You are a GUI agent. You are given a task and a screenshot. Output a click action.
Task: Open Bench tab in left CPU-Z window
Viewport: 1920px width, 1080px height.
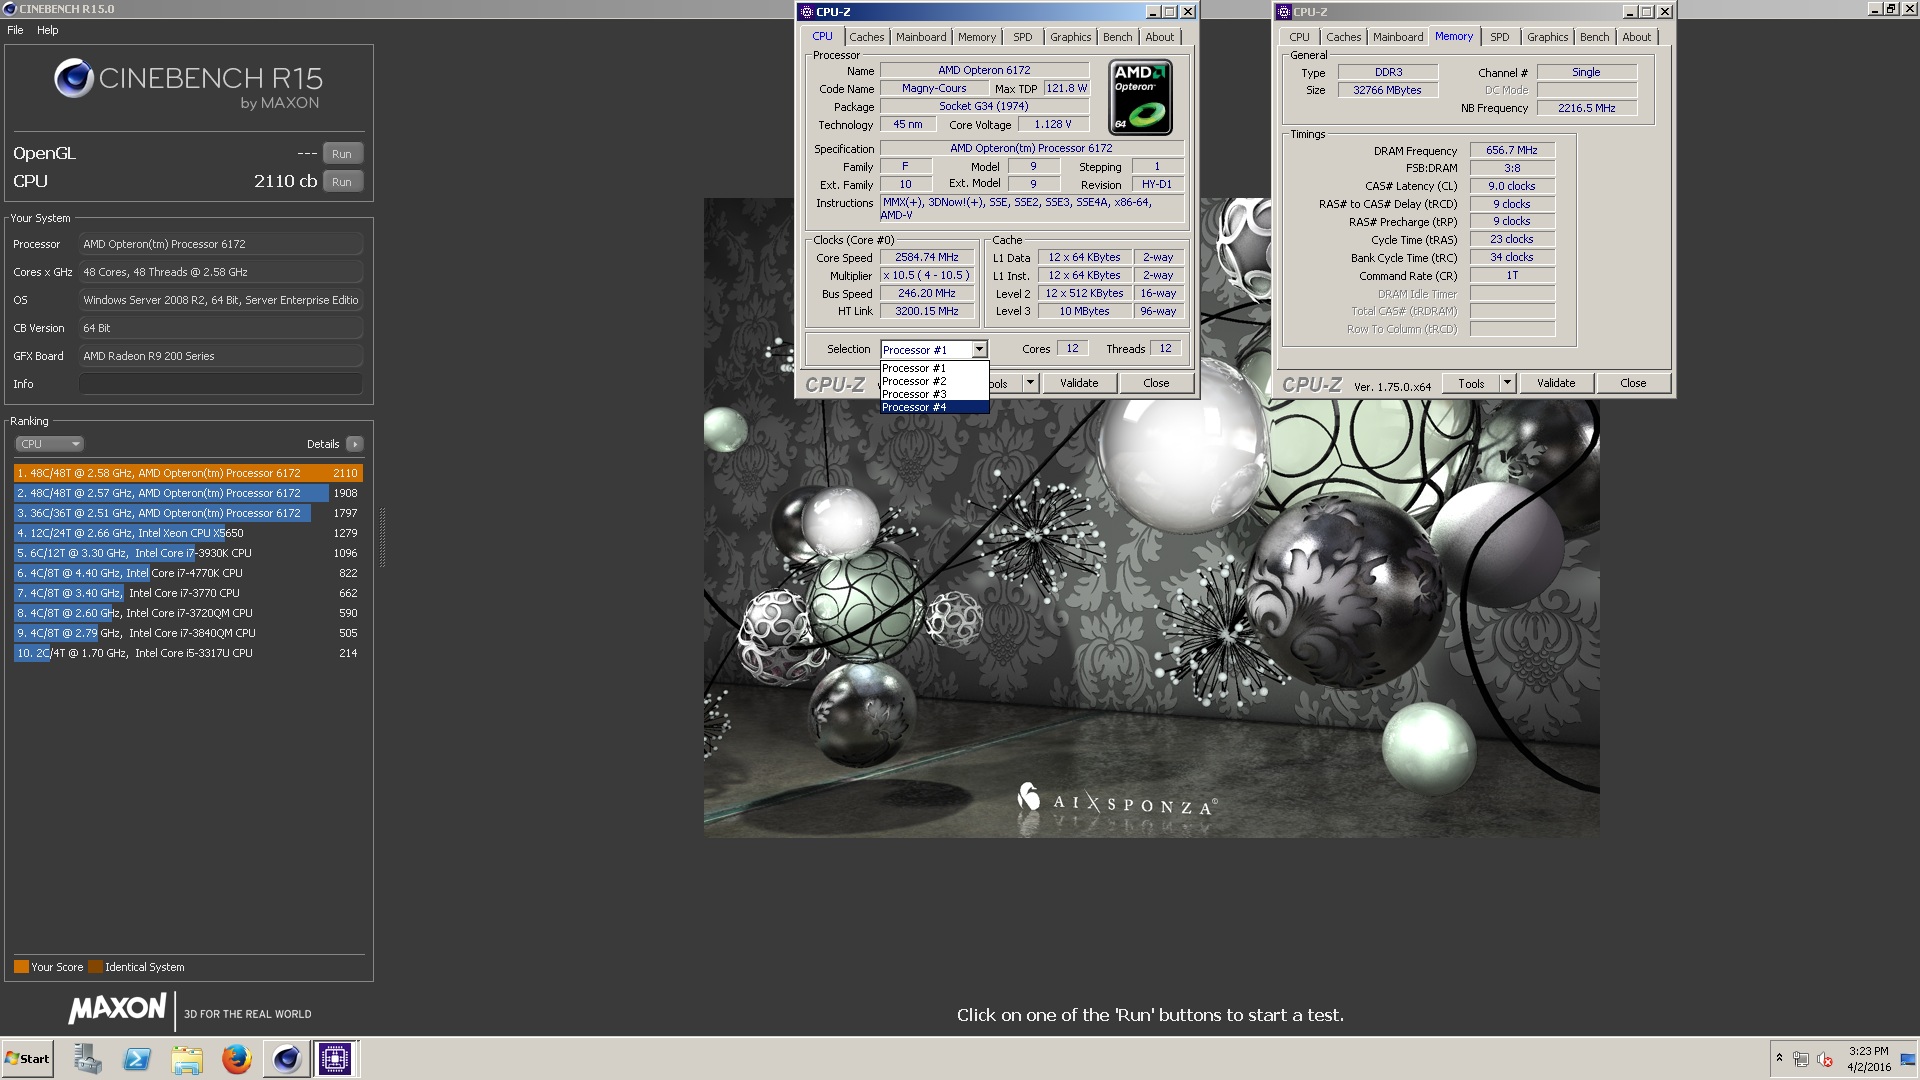(x=1118, y=37)
